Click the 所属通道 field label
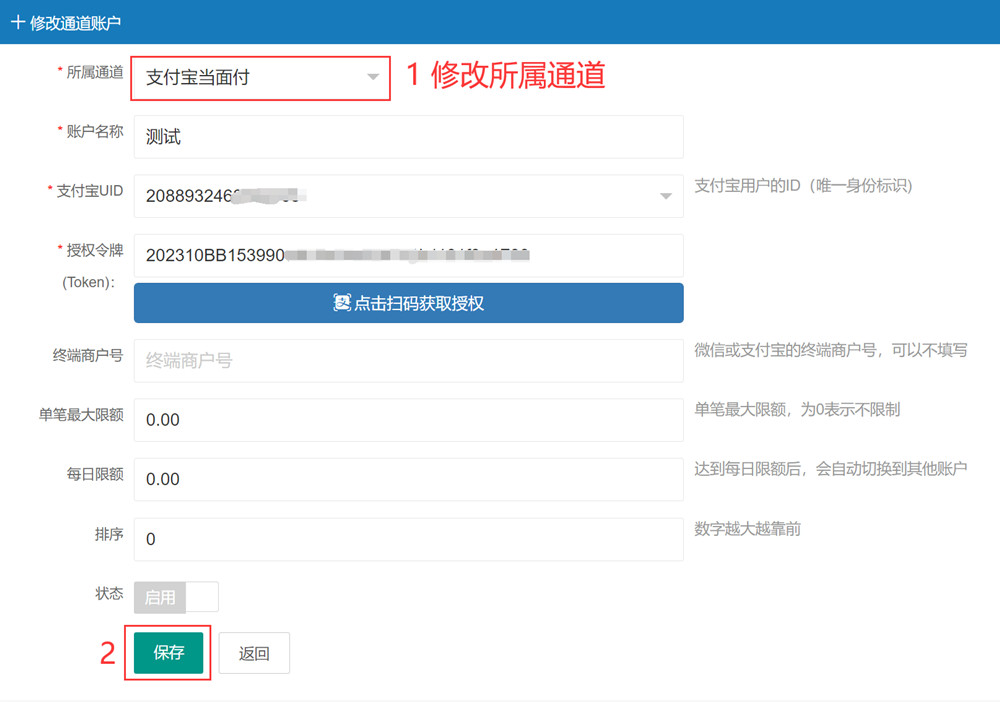1000x702 pixels. [x=95, y=72]
